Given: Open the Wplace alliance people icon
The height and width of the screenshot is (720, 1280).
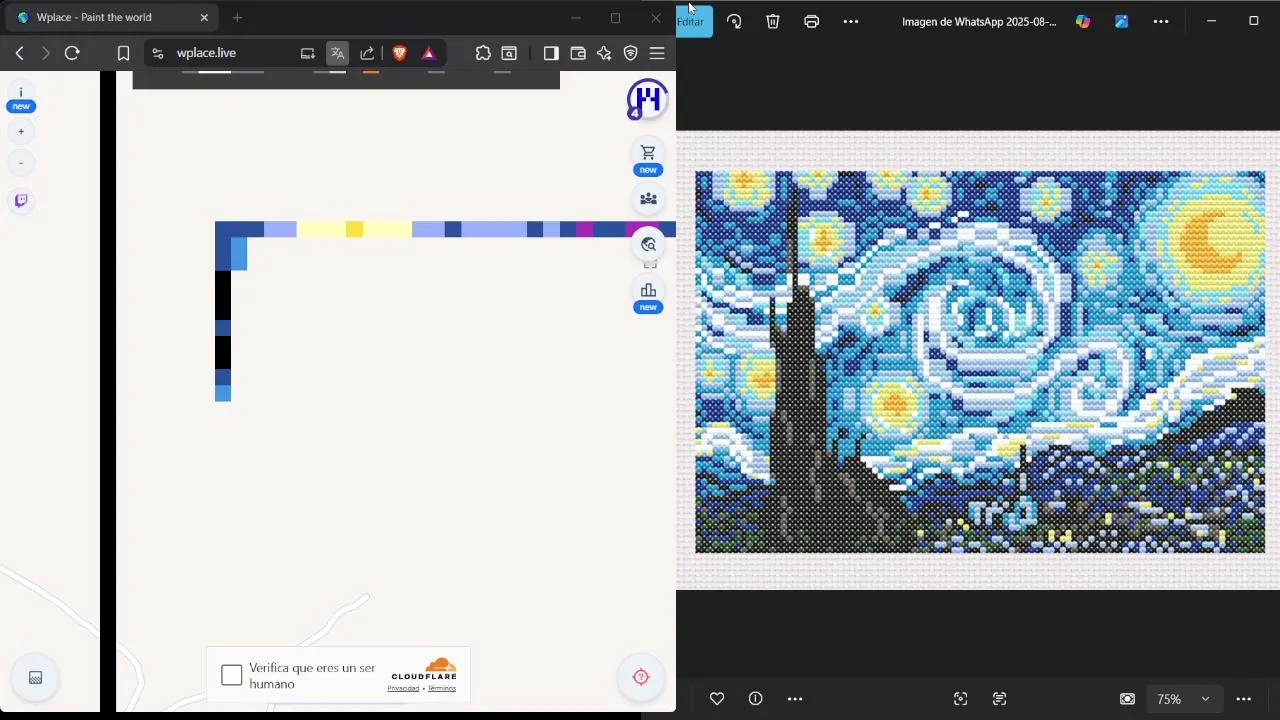Looking at the screenshot, I should click(648, 199).
